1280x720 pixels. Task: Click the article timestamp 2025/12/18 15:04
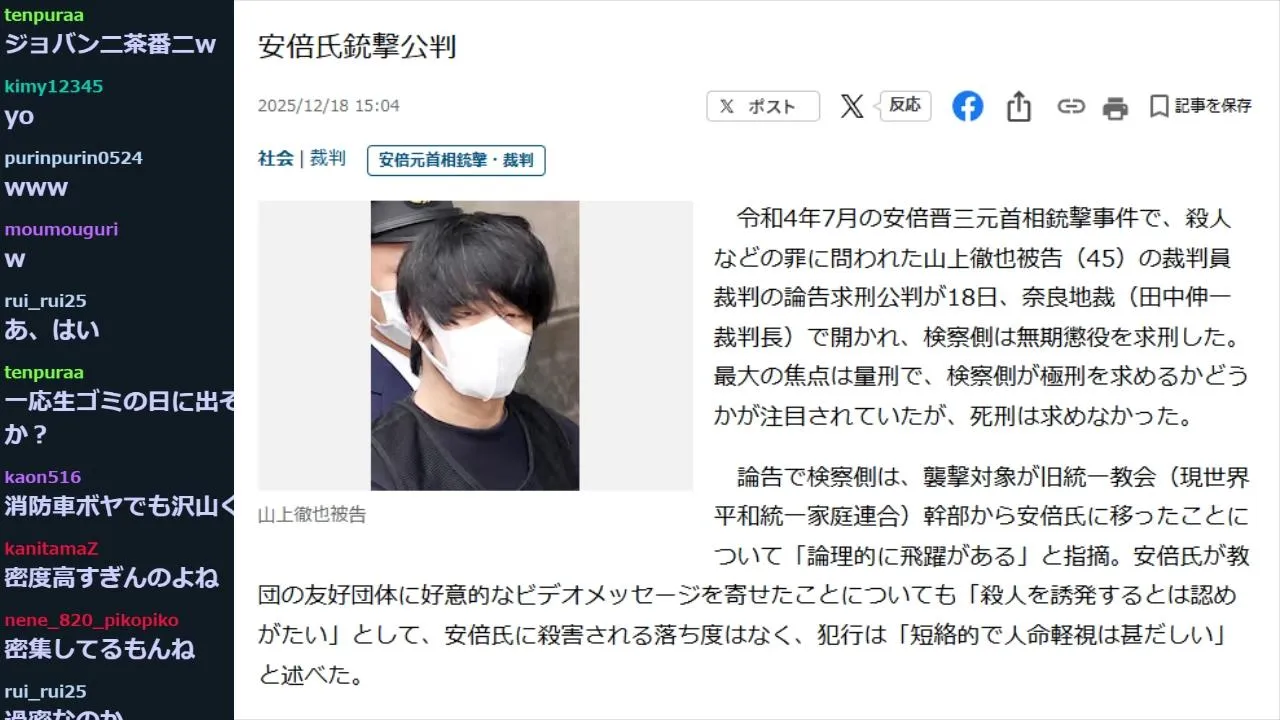coord(329,106)
